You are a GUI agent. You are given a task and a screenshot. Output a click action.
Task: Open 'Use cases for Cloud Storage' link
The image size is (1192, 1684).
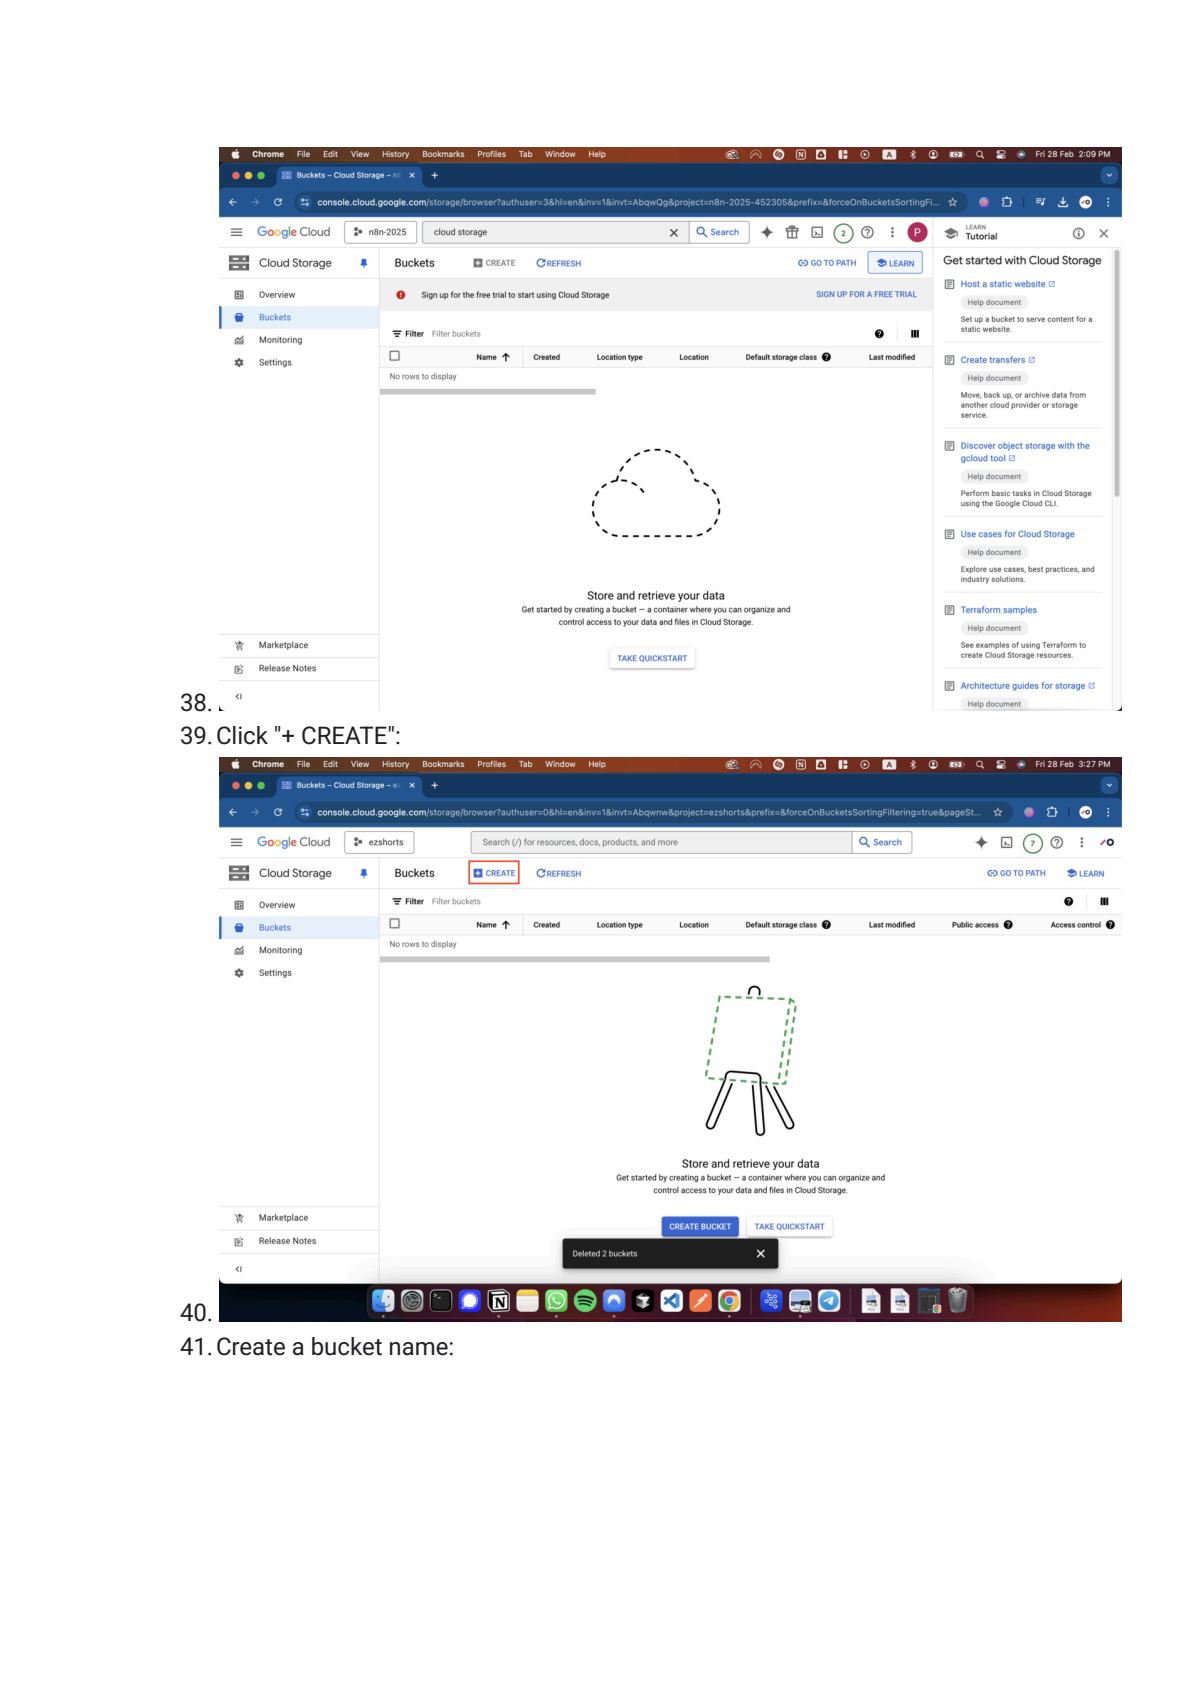(x=1017, y=534)
